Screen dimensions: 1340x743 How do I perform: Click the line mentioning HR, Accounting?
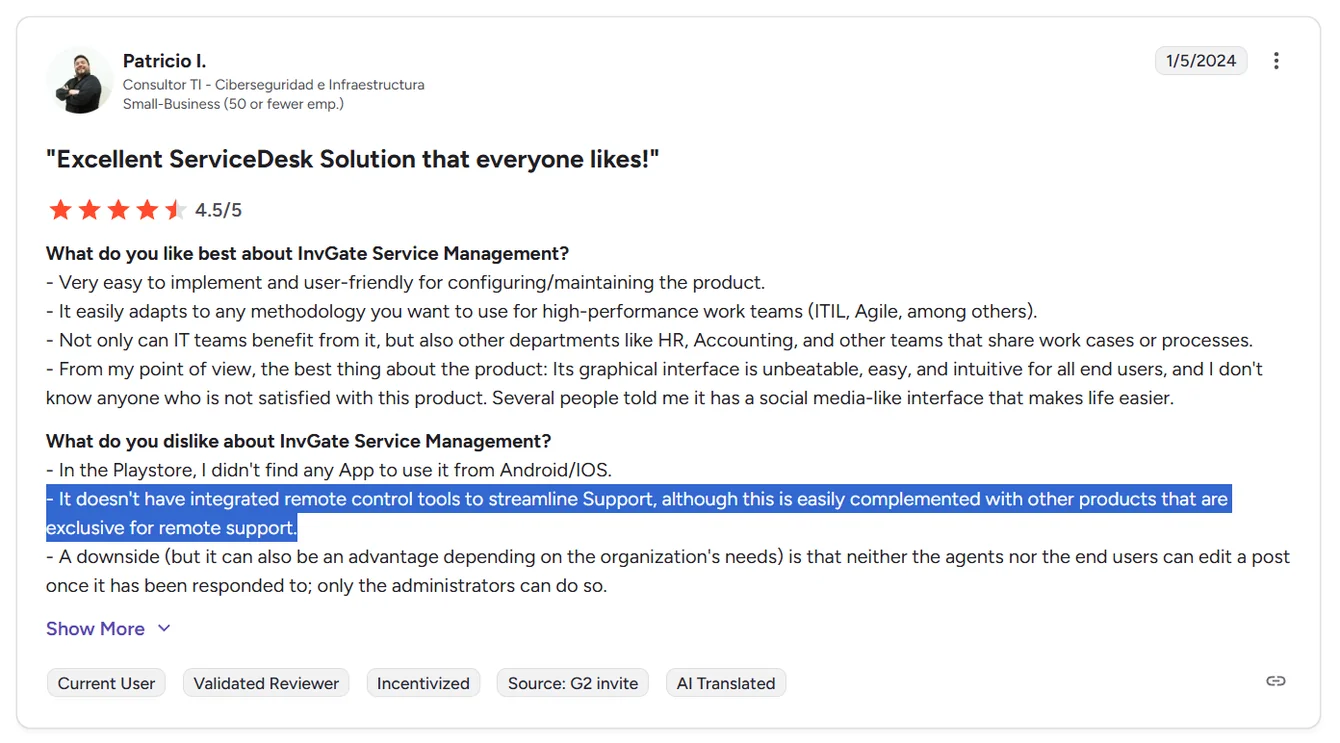click(649, 341)
